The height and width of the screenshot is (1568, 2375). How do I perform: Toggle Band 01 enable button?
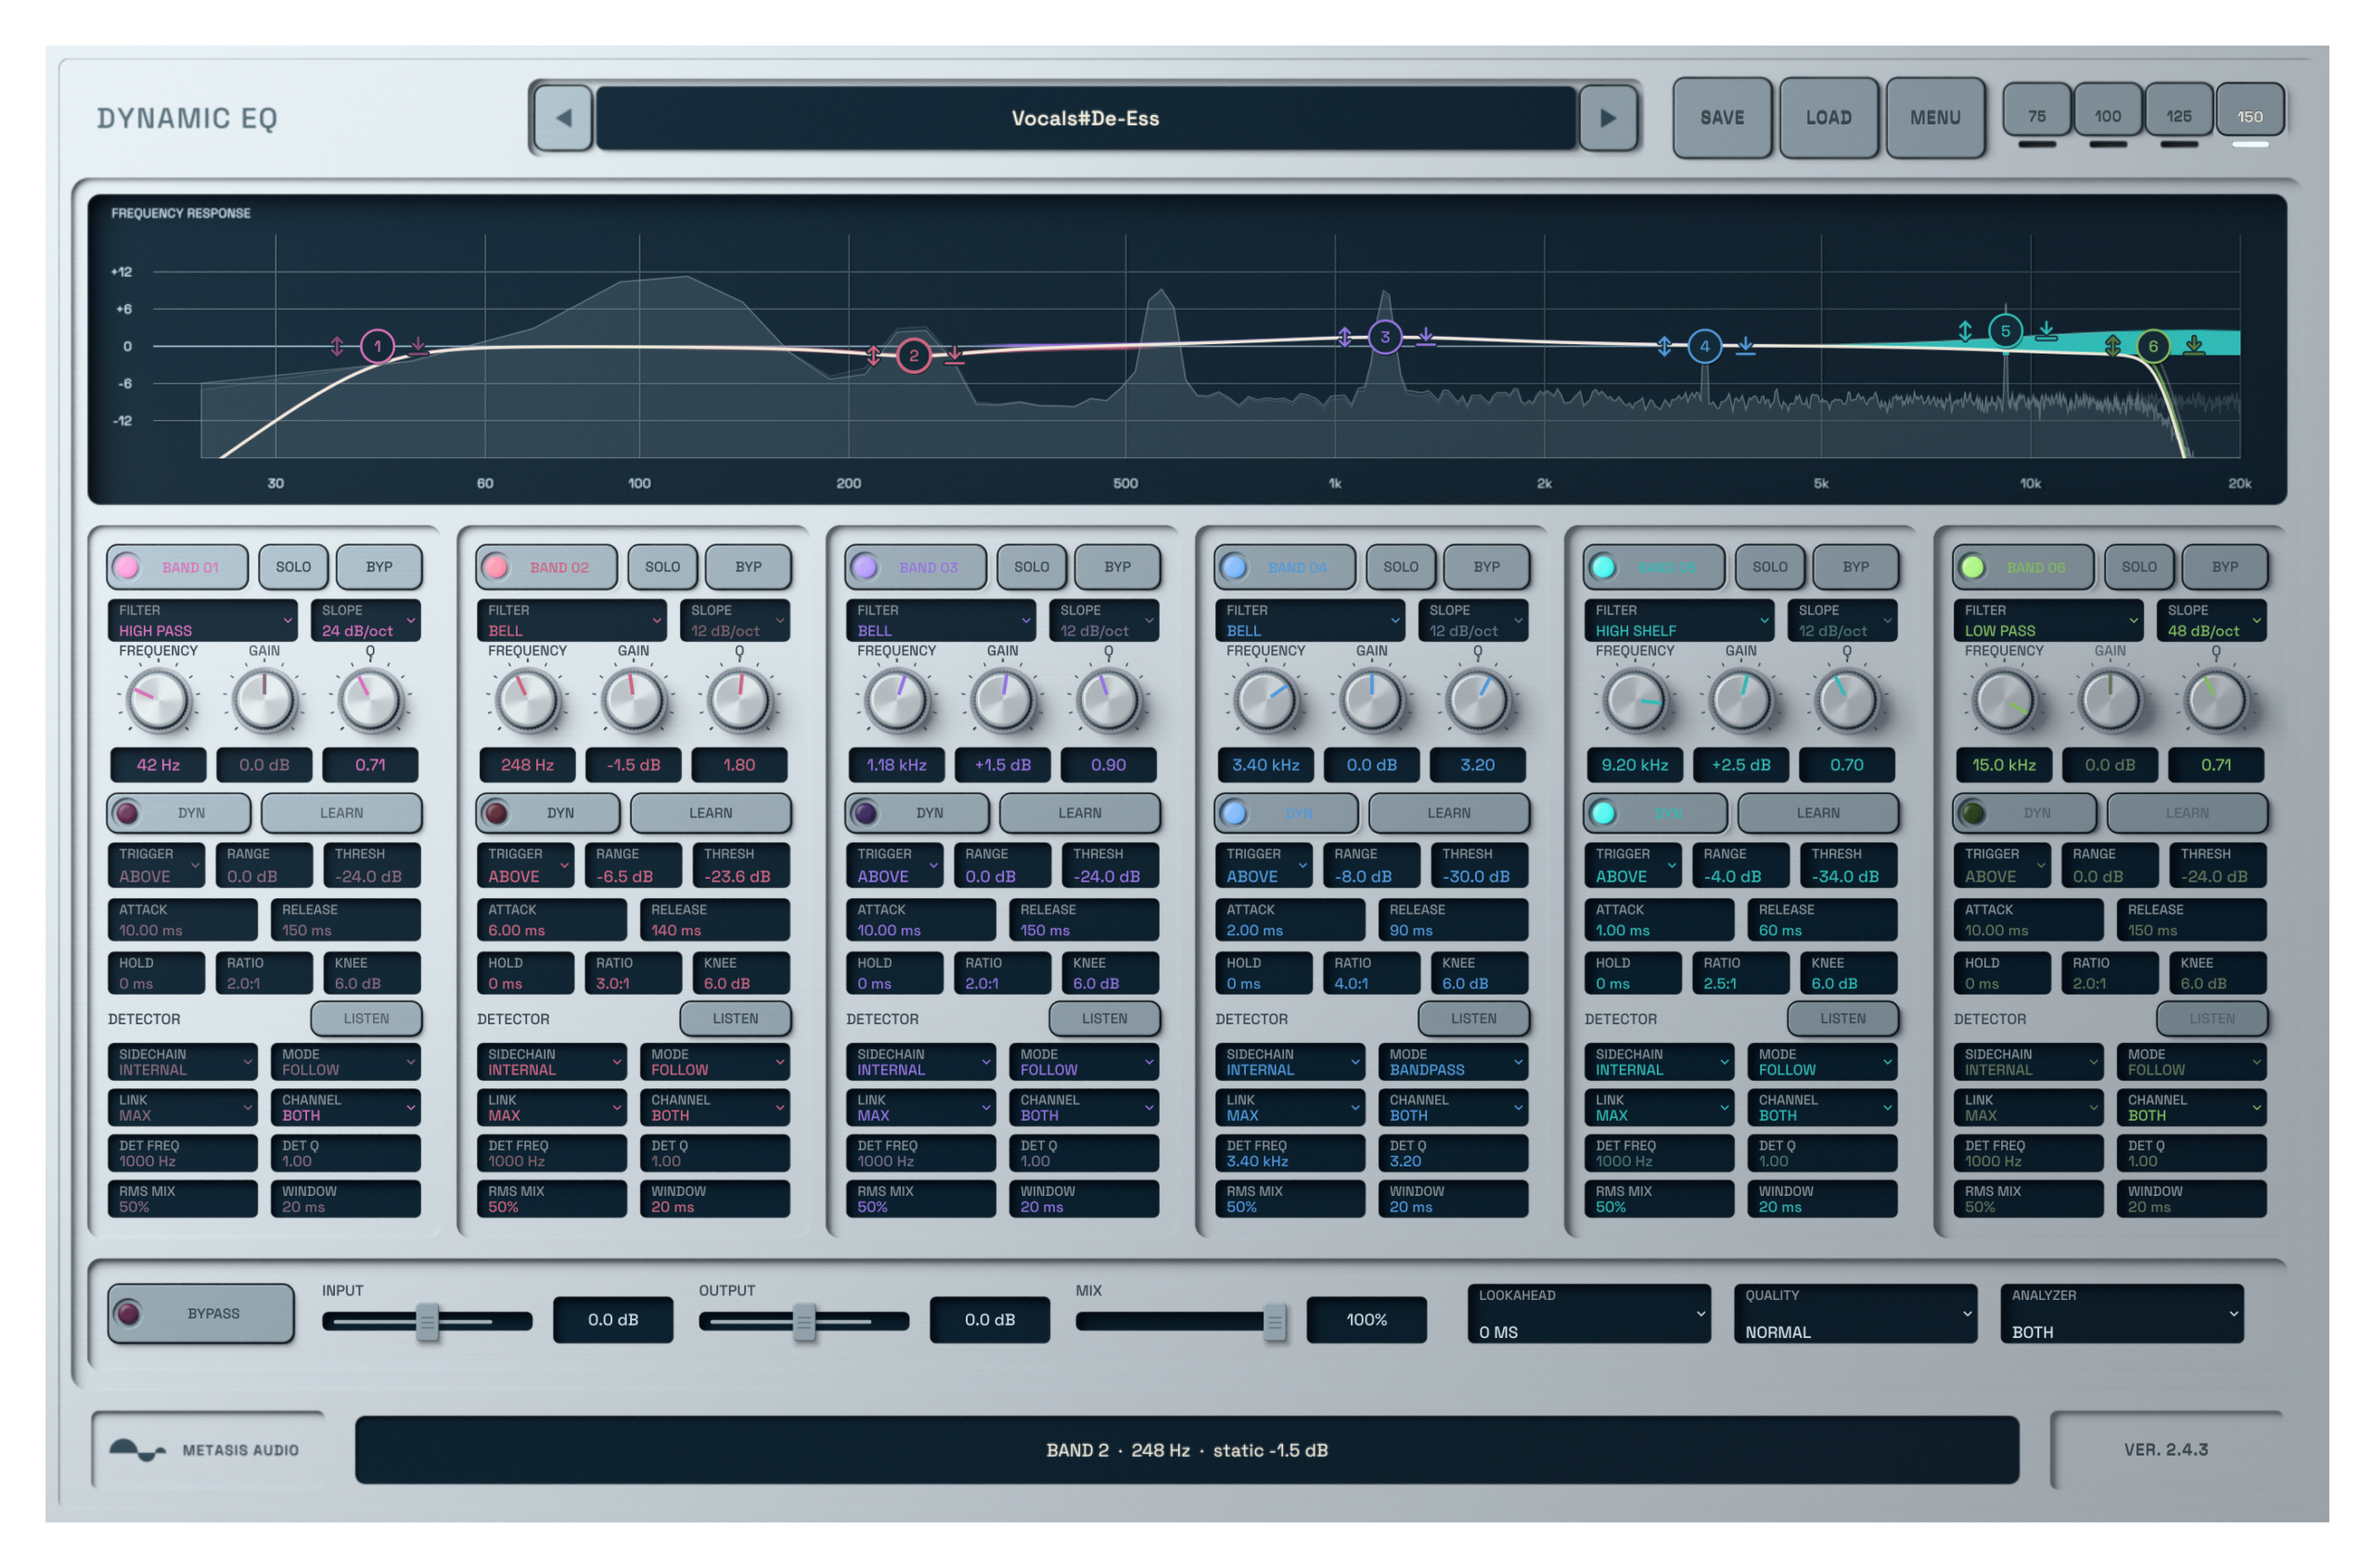(177, 566)
